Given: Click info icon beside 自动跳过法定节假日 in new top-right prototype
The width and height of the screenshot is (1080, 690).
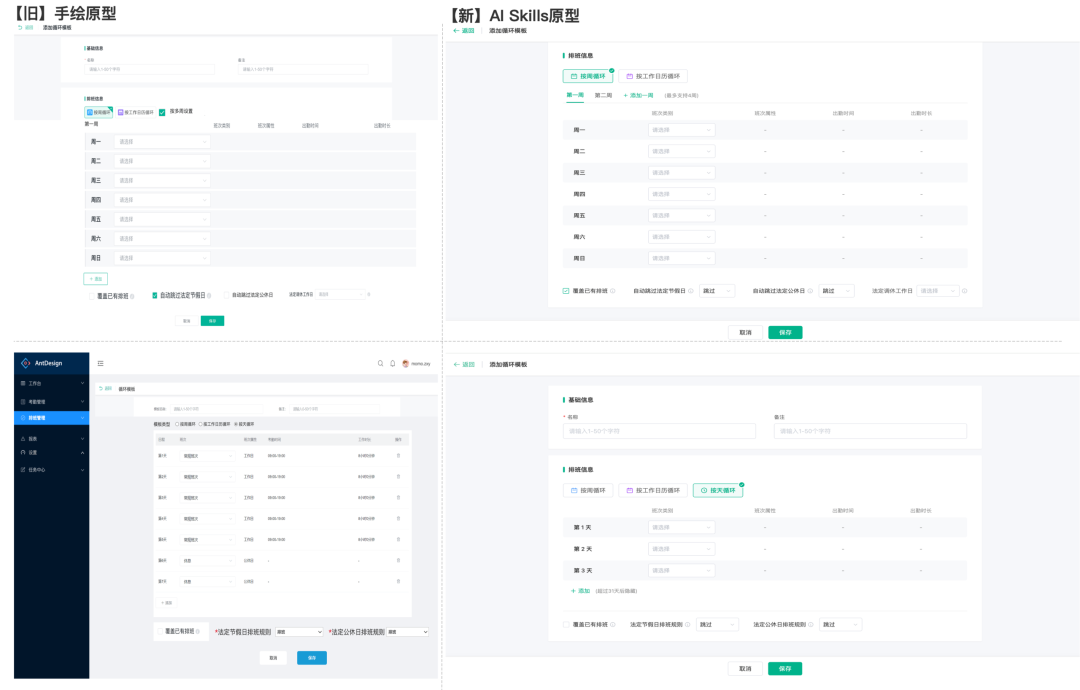Looking at the screenshot, I should 691,291.
